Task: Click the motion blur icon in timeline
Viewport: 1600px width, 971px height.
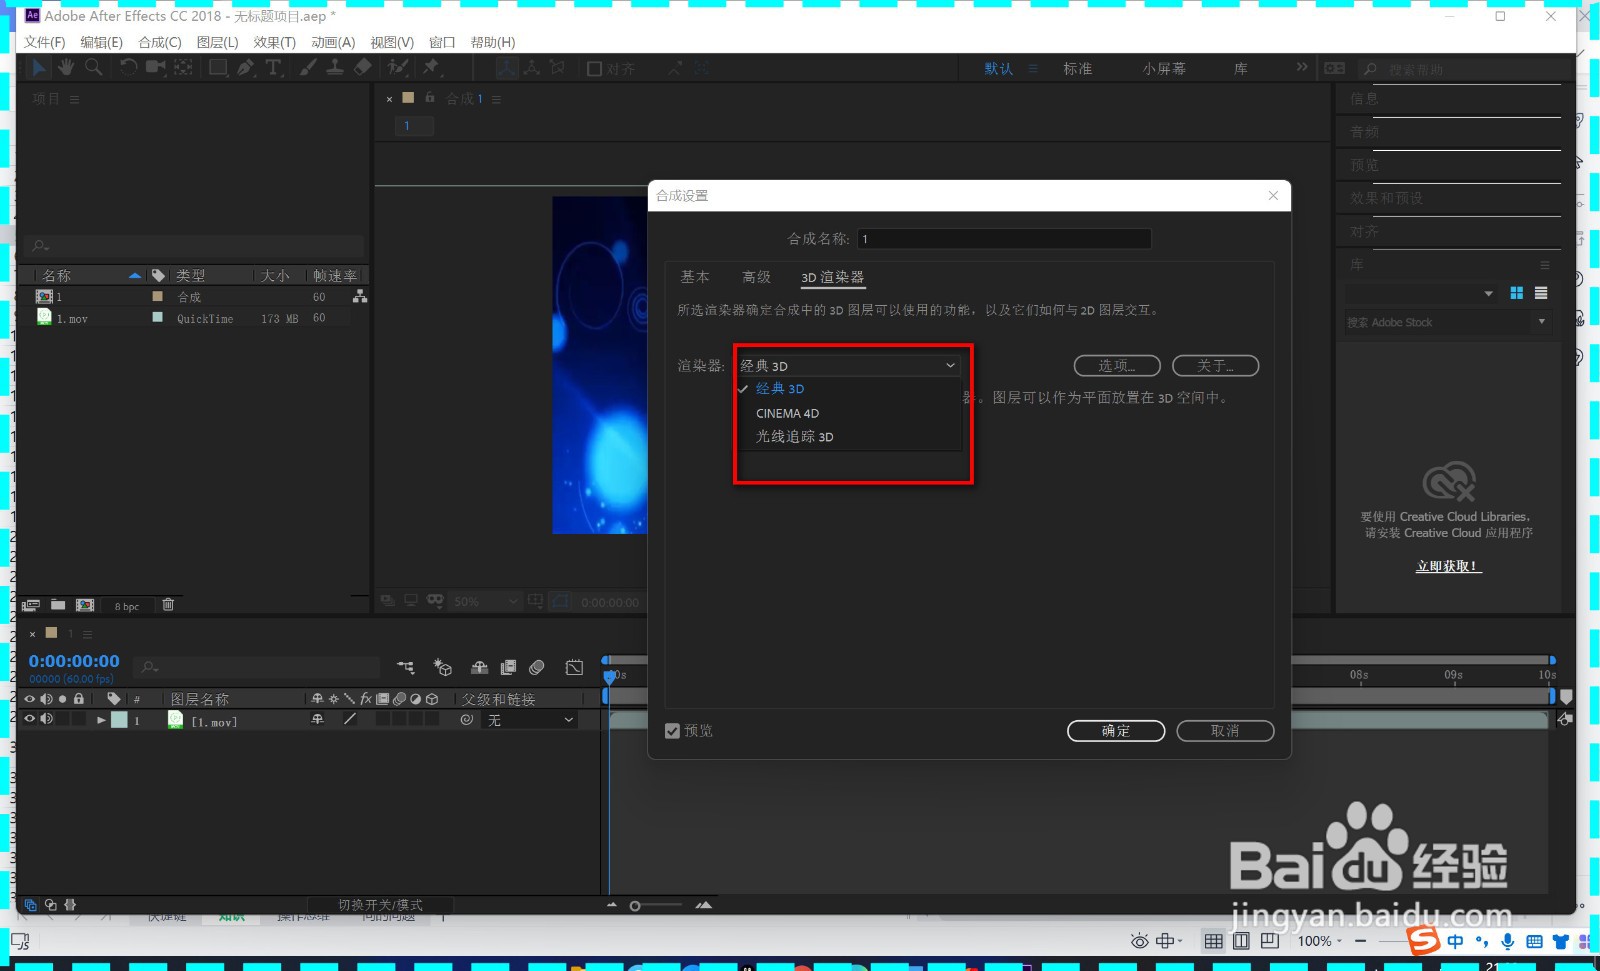Action: pos(537,667)
